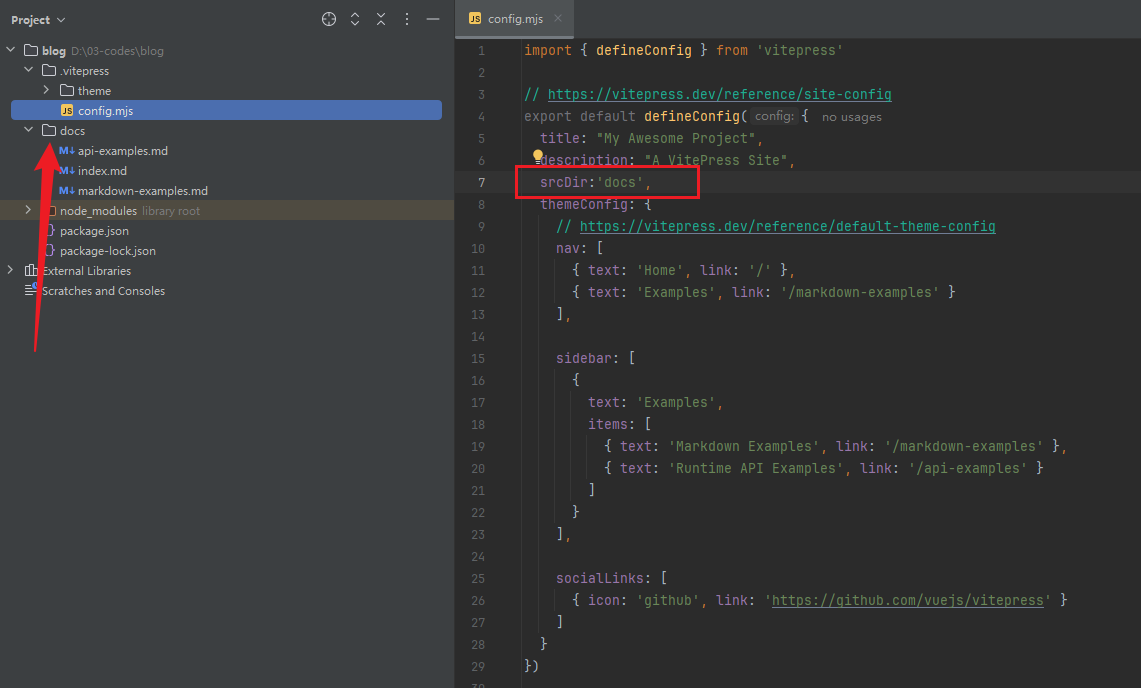Click the 'config:' parameter hint
Image resolution: width=1141 pixels, height=688 pixels.
(774, 116)
